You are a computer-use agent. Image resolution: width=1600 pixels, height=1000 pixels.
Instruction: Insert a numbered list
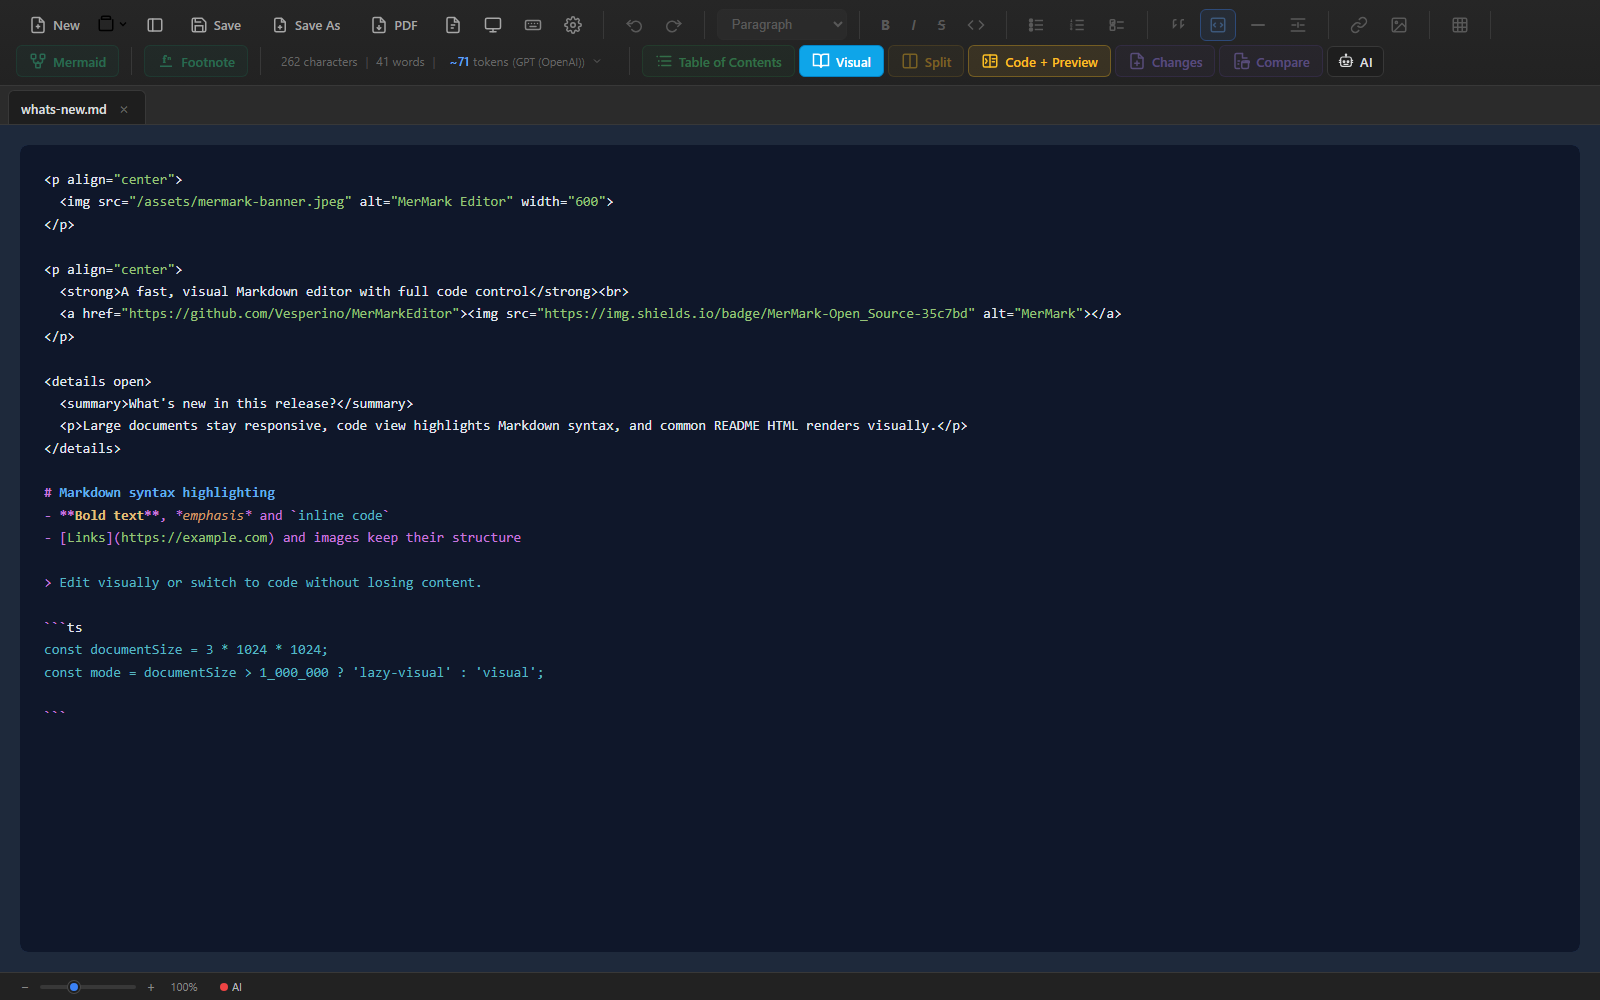pos(1077,25)
